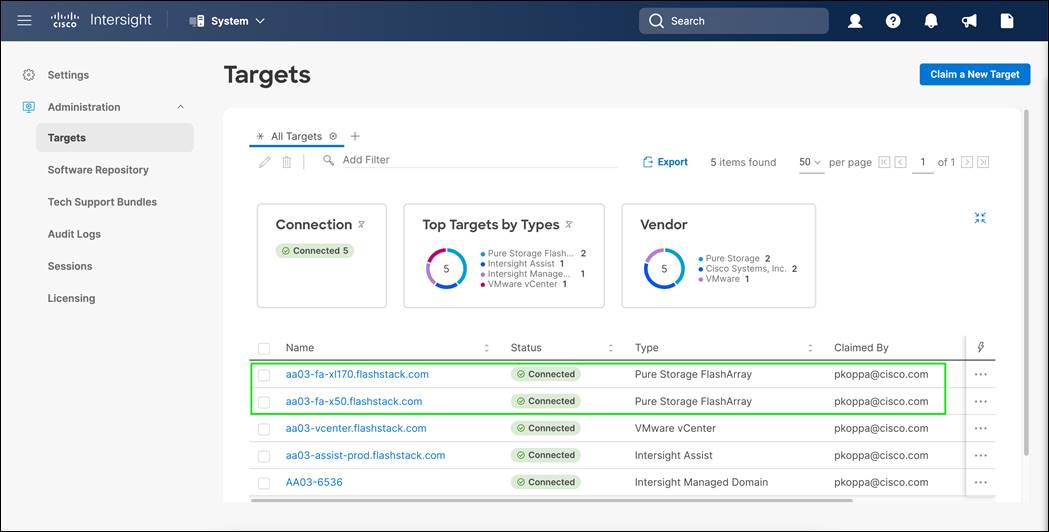Open aa03-vcenter.flashstack.com target link
This screenshot has width=1049, height=532.
(356, 428)
